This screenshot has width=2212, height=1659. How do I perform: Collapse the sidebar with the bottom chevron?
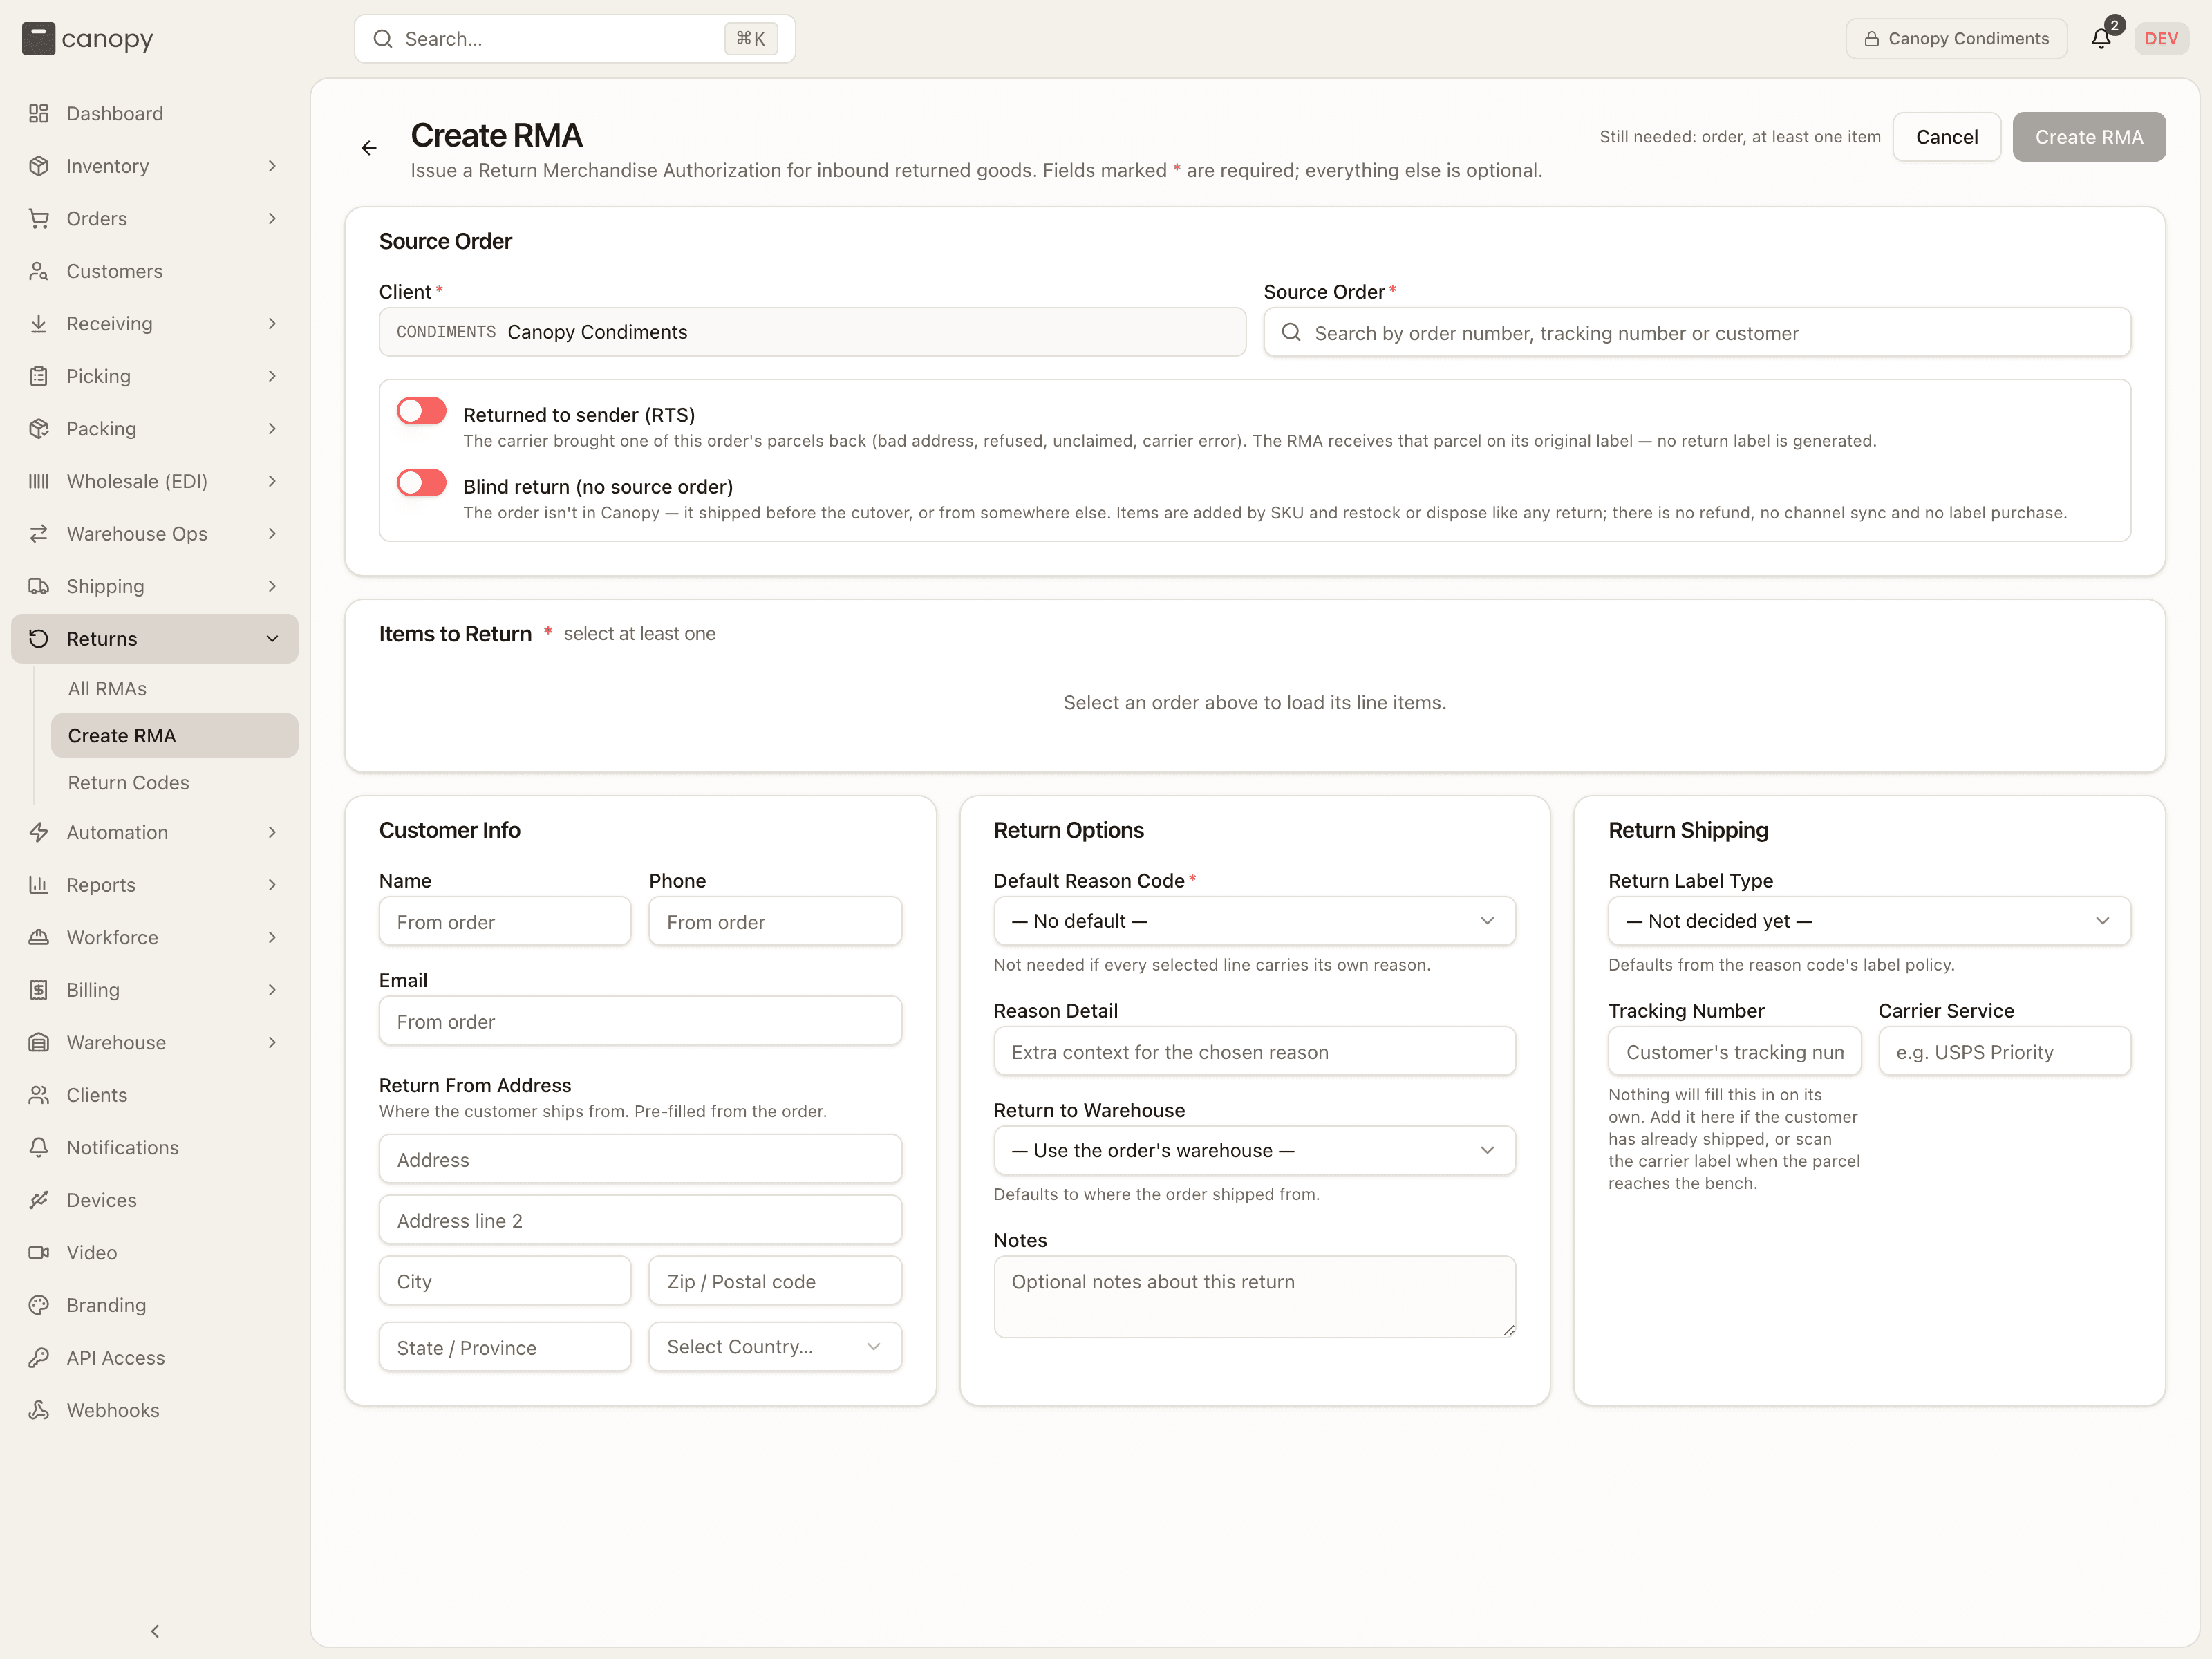[x=155, y=1631]
